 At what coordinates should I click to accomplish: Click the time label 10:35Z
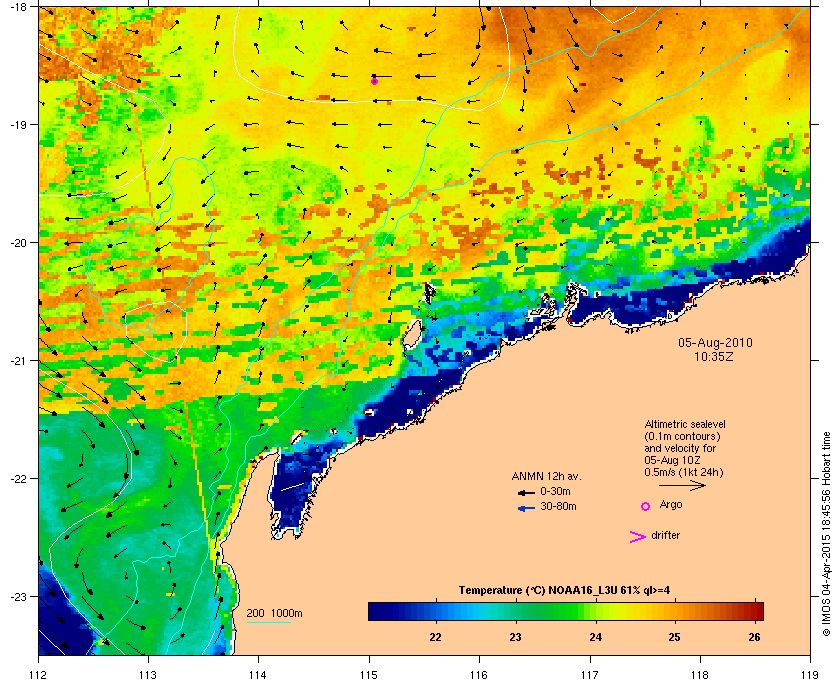click(714, 356)
